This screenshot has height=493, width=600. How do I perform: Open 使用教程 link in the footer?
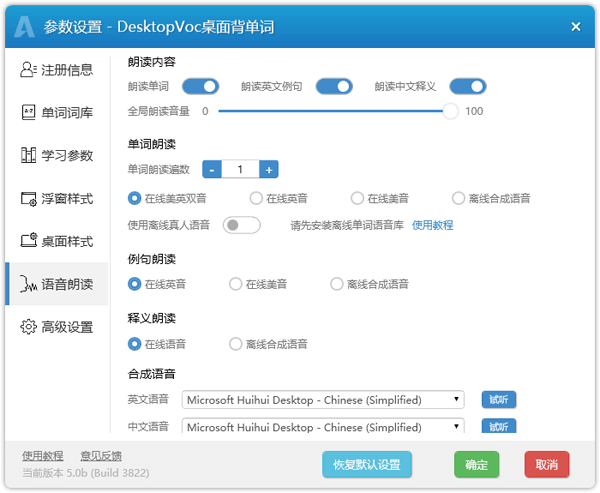[42, 456]
